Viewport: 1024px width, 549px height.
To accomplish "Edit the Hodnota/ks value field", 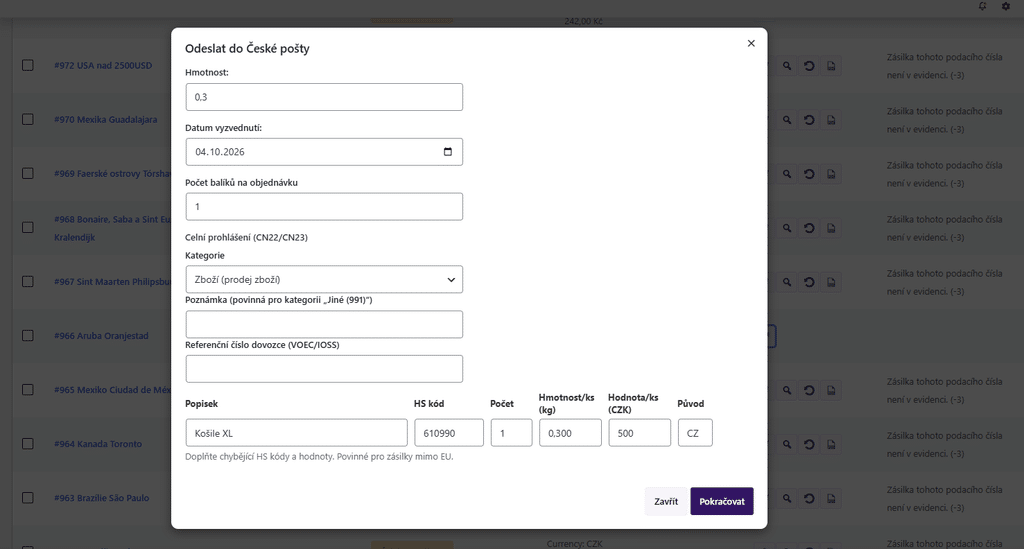I will coord(639,433).
